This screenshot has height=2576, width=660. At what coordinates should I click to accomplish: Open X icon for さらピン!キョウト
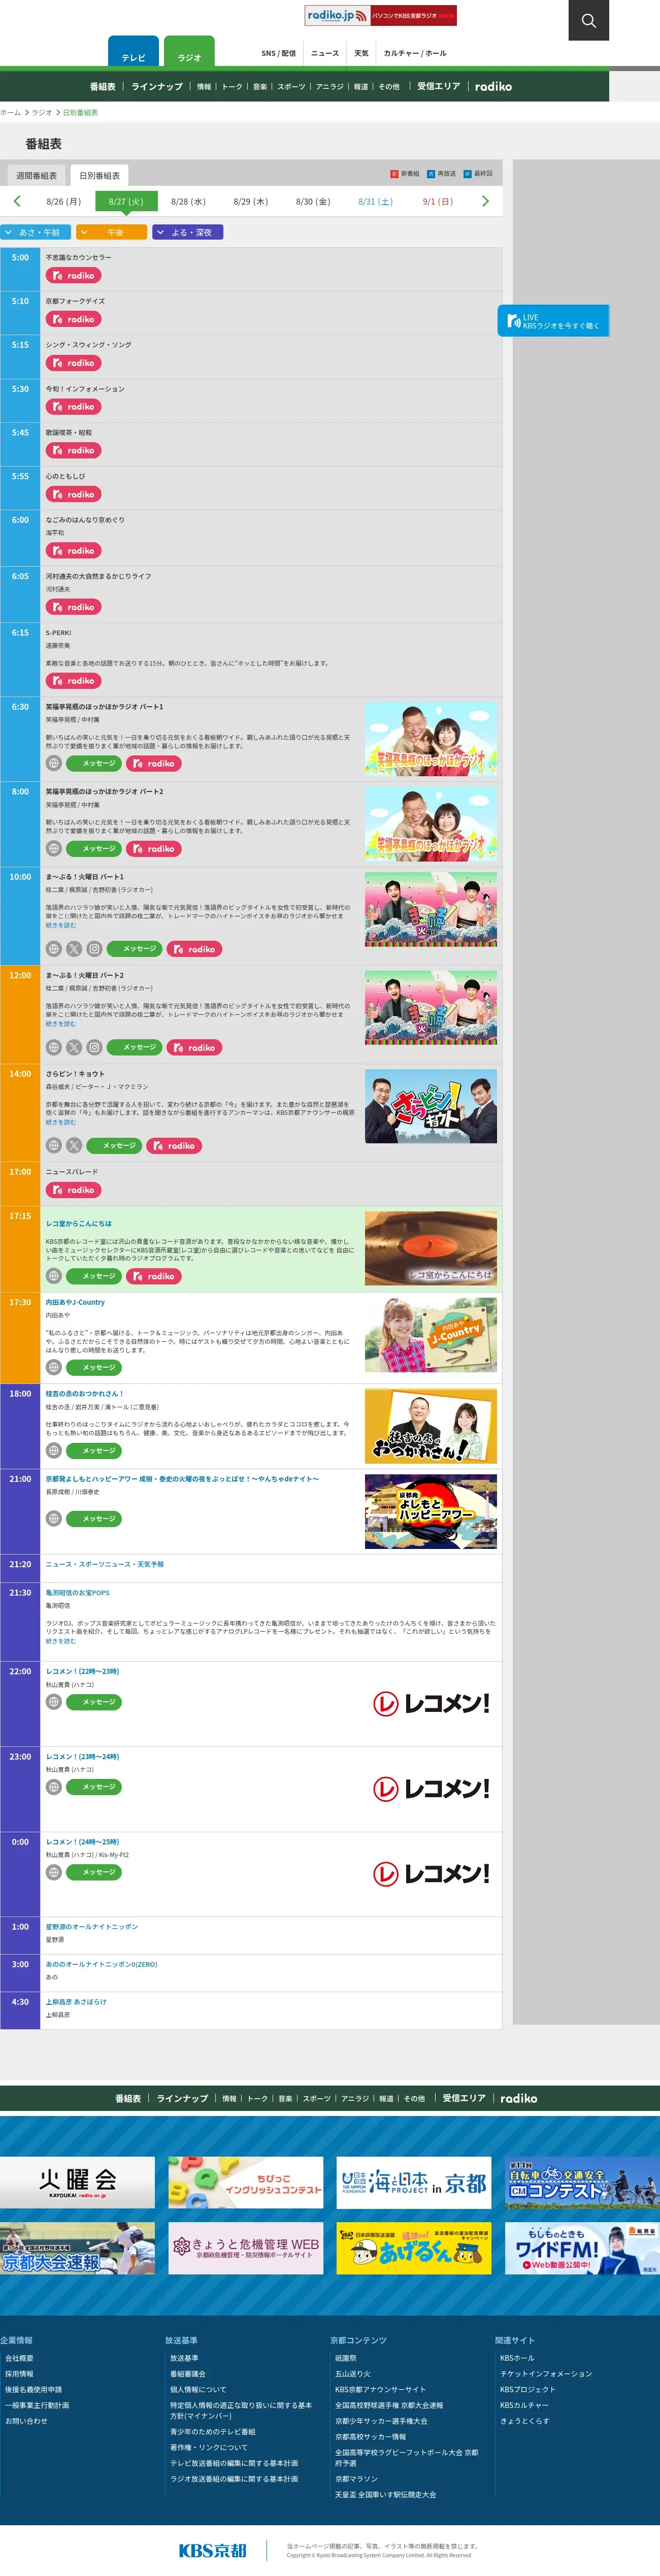[74, 1146]
